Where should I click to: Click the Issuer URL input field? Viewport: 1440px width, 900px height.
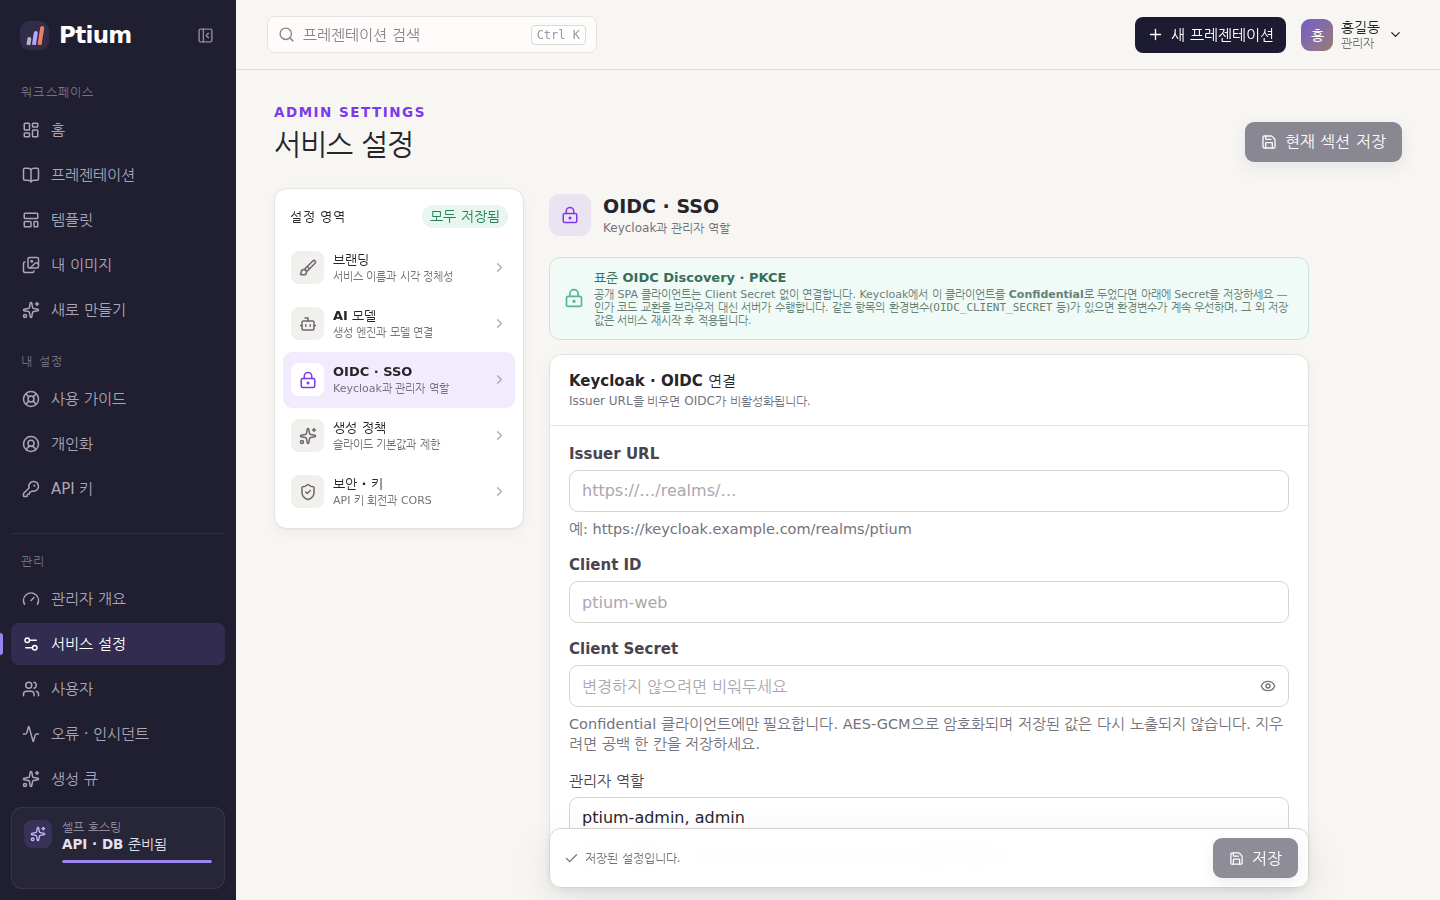coord(929,491)
